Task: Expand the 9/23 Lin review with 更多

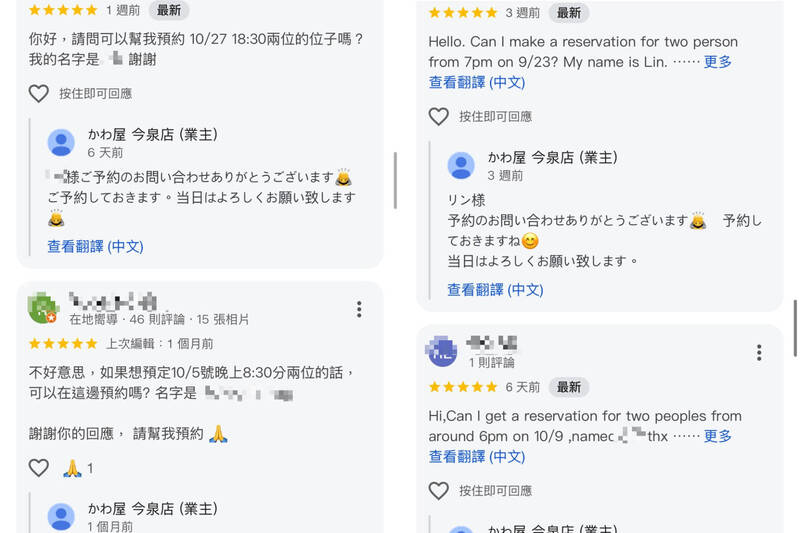Action: click(718, 62)
